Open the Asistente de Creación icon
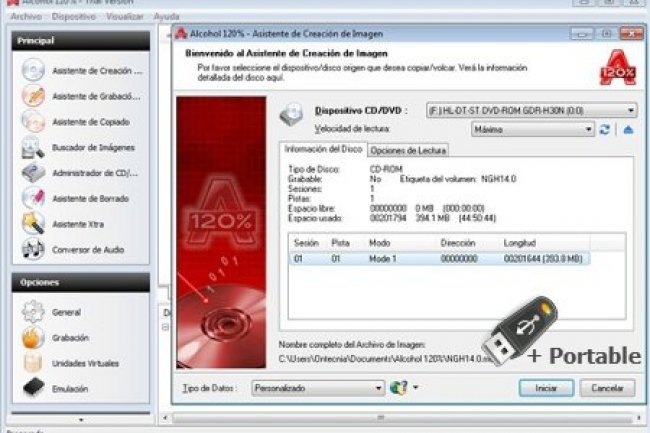Viewport: 650px width, 433px height. pyautogui.click(x=33, y=70)
